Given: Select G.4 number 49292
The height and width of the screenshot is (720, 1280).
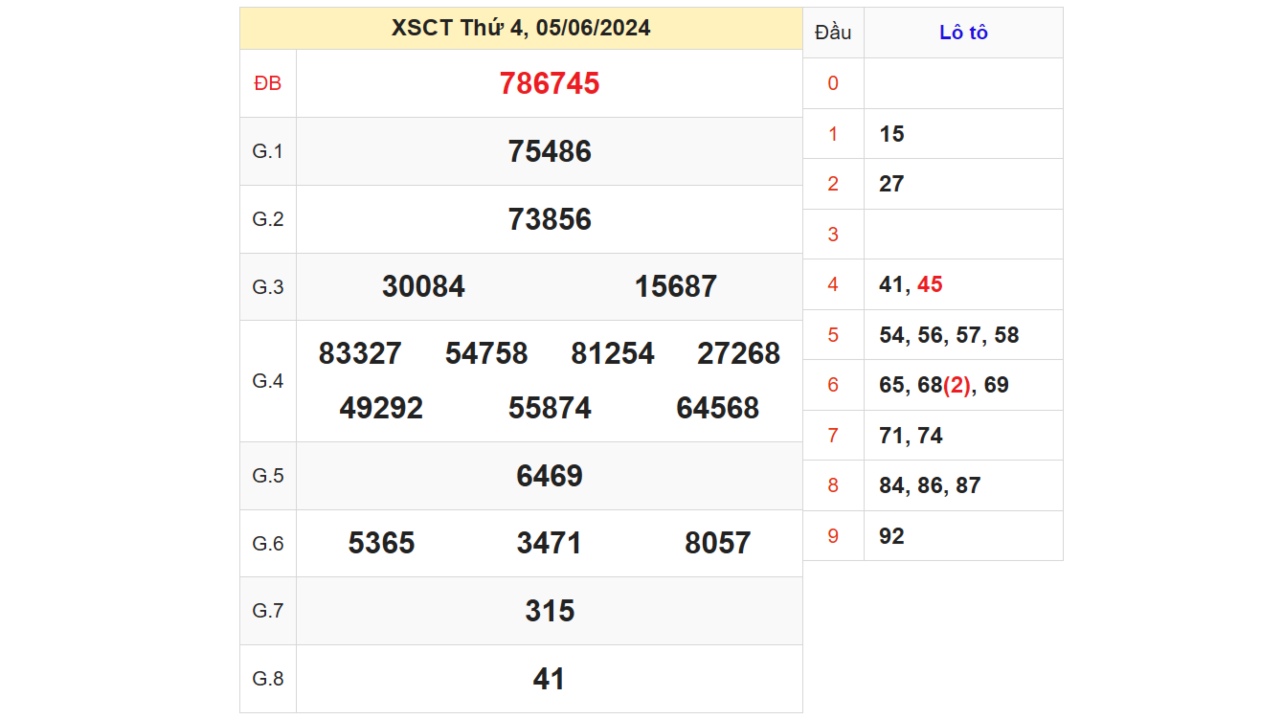Looking at the screenshot, I should tap(381, 409).
